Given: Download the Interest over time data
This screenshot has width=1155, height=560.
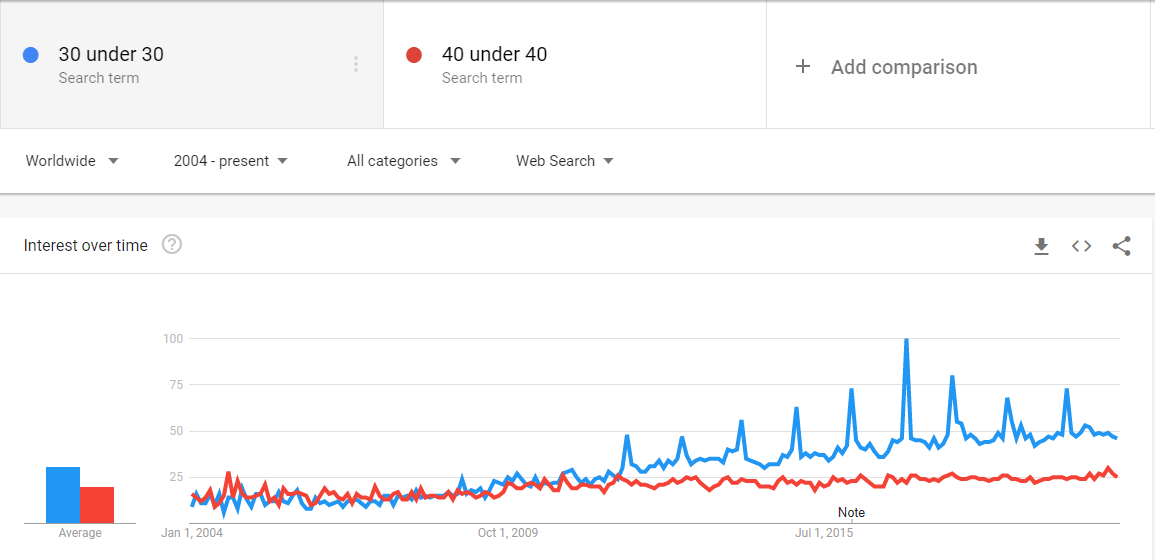Looking at the screenshot, I should [1041, 246].
